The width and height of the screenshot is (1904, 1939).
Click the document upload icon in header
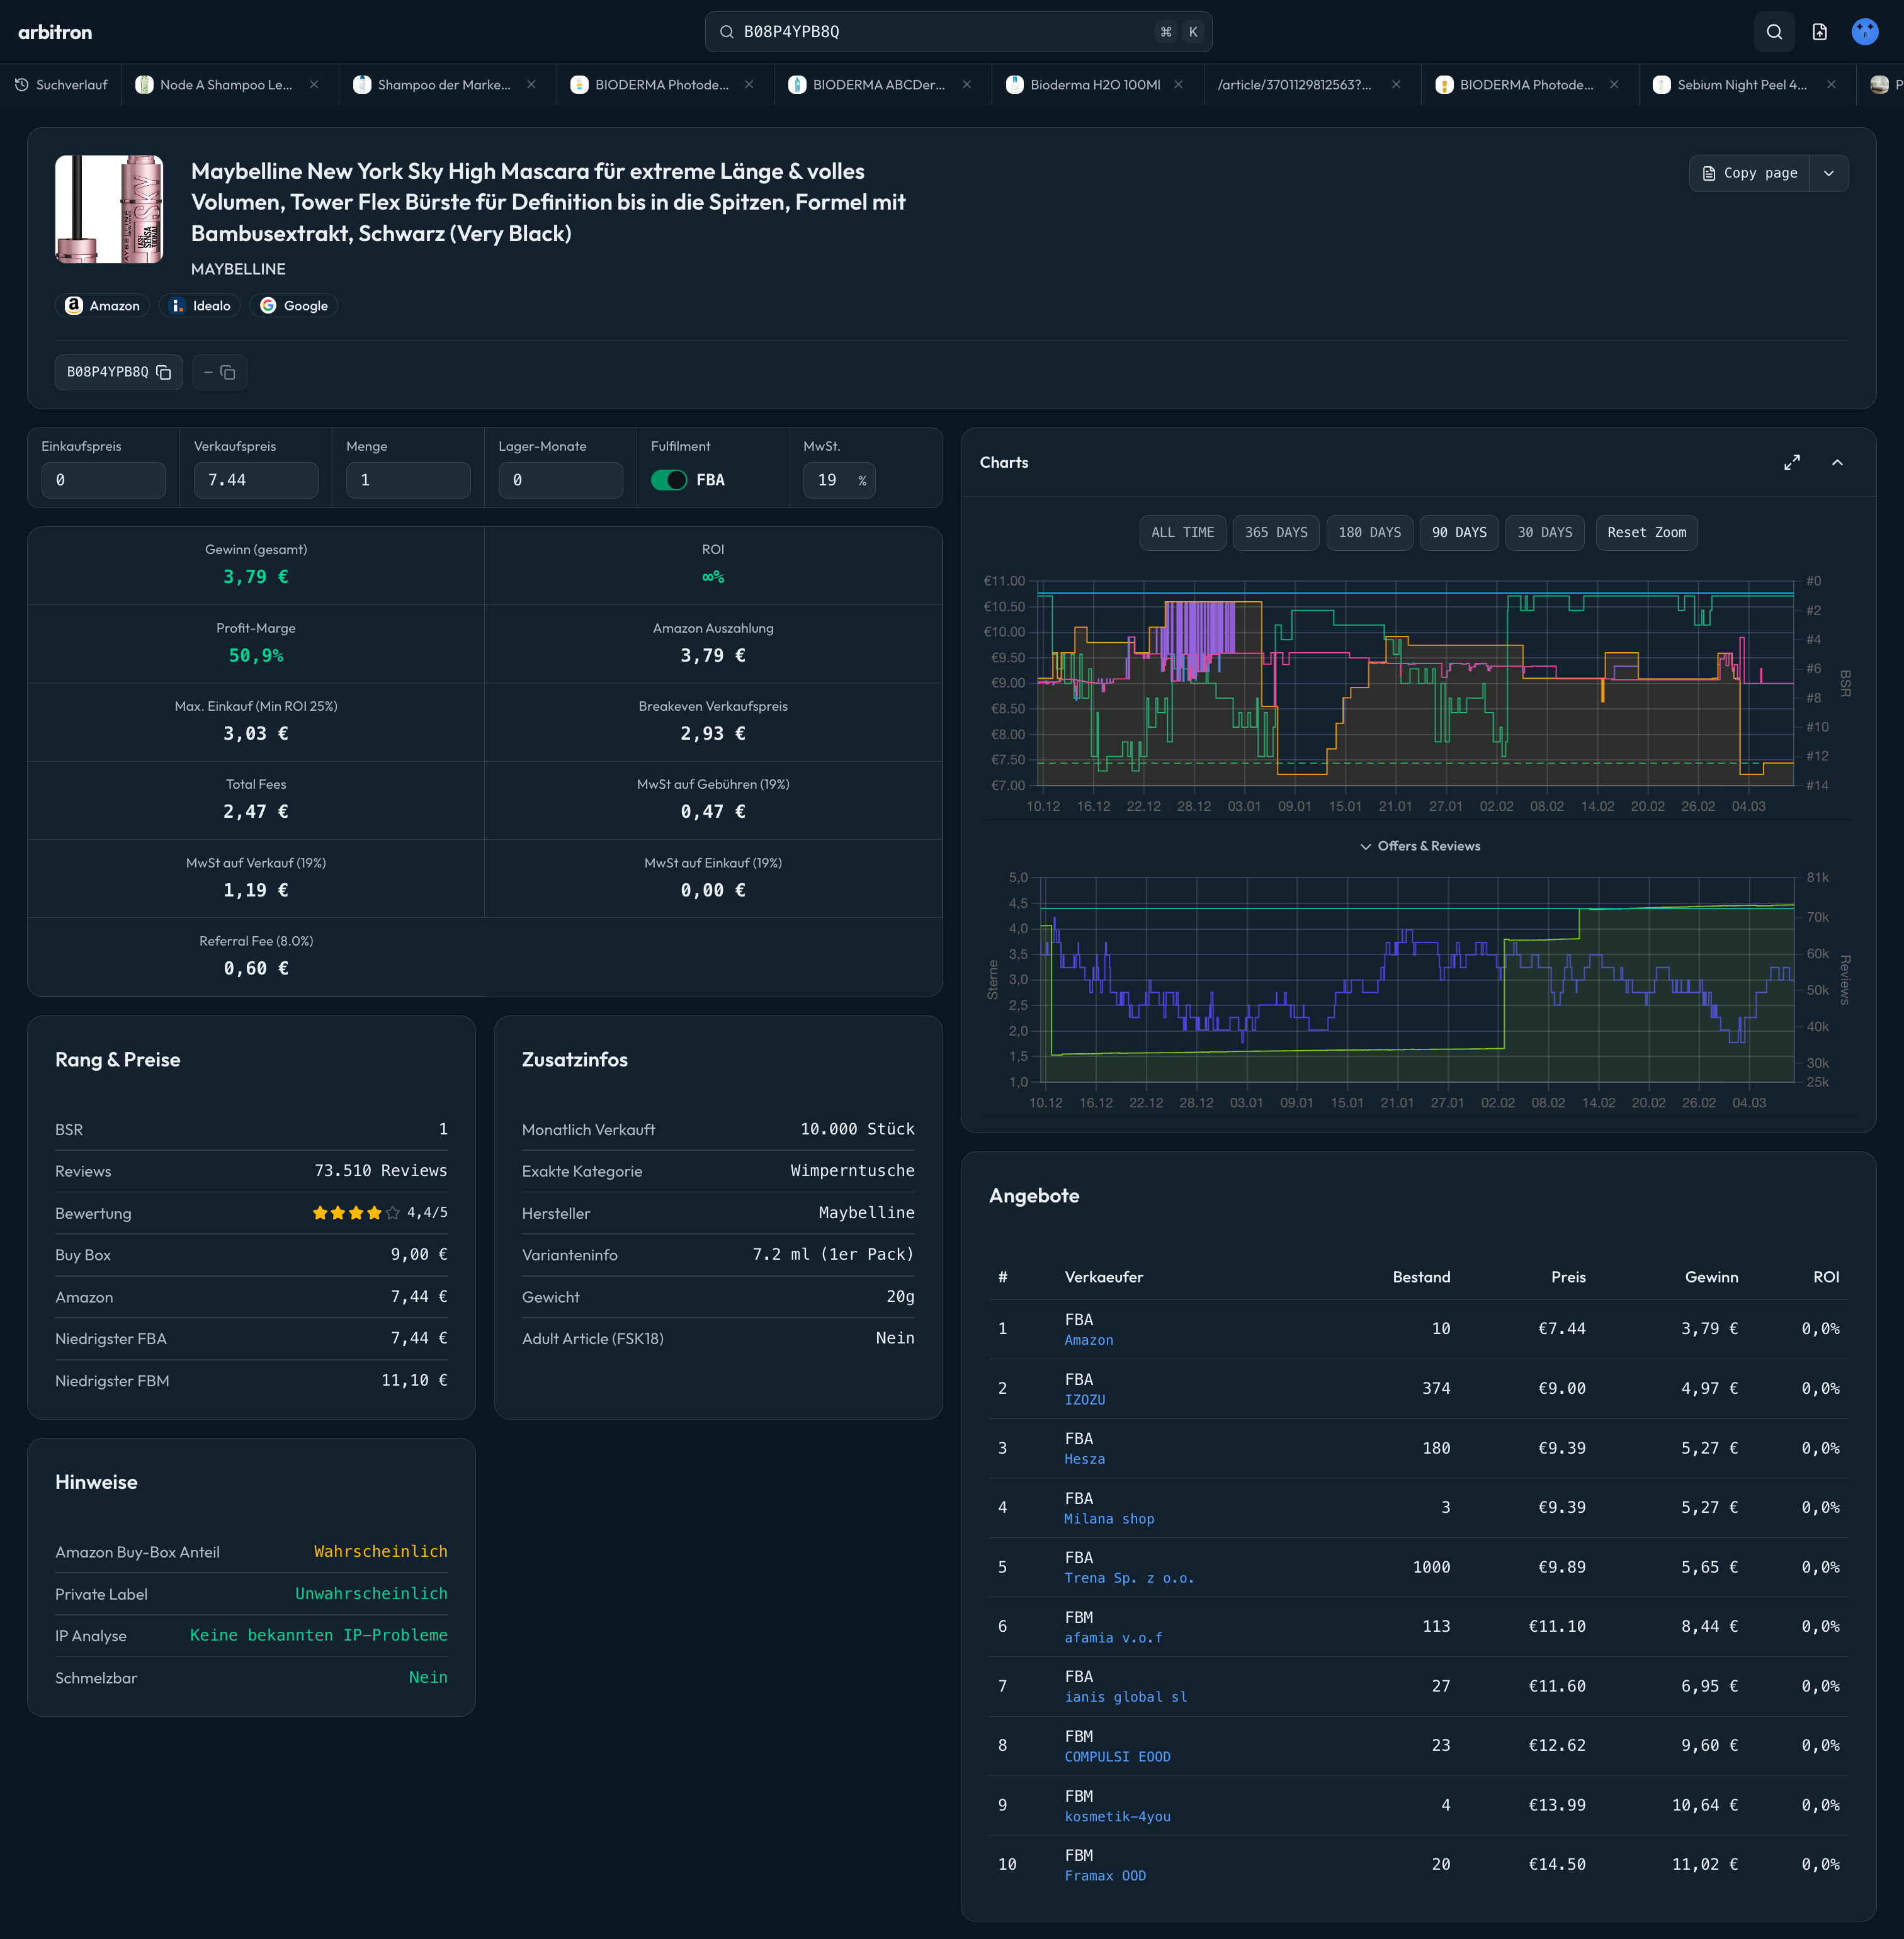tap(1819, 32)
